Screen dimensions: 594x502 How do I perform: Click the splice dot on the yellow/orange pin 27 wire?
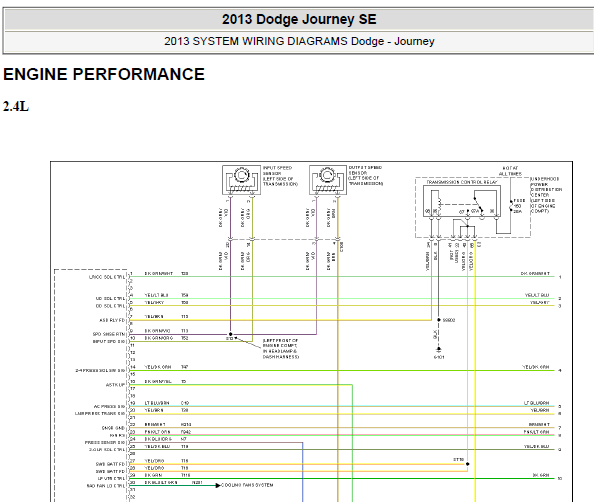pos(467,464)
